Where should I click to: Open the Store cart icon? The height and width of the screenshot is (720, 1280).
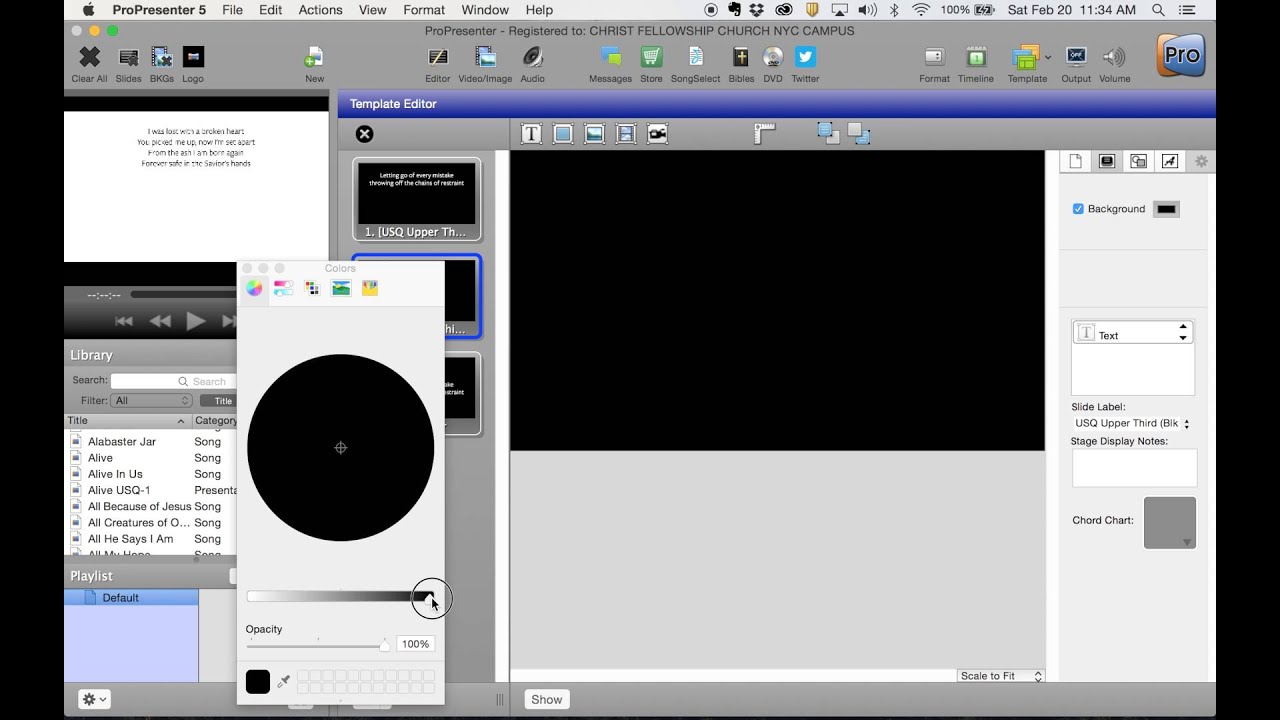[x=651, y=58]
